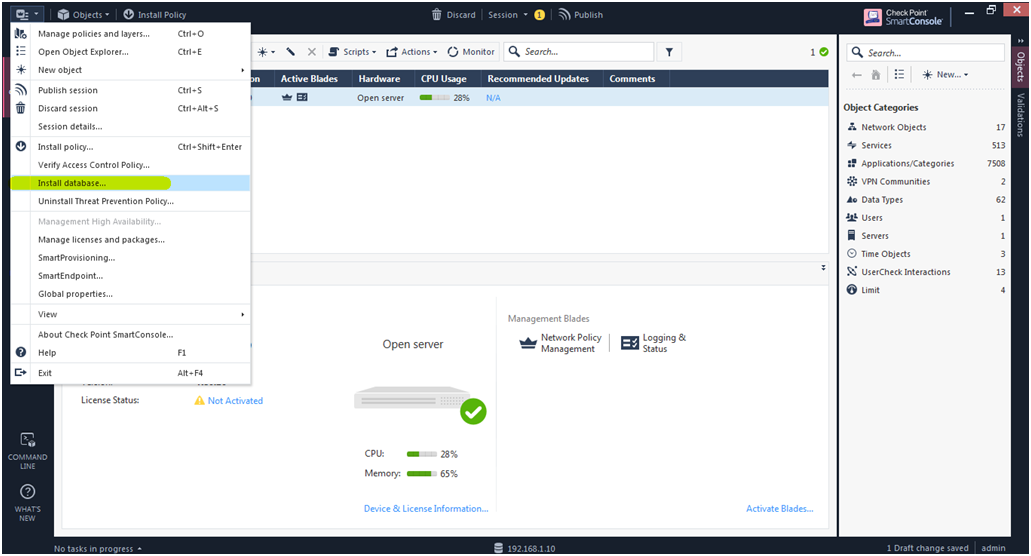Open Device & License Information link
Screen dimensions: 1031x556
[x=426, y=509]
